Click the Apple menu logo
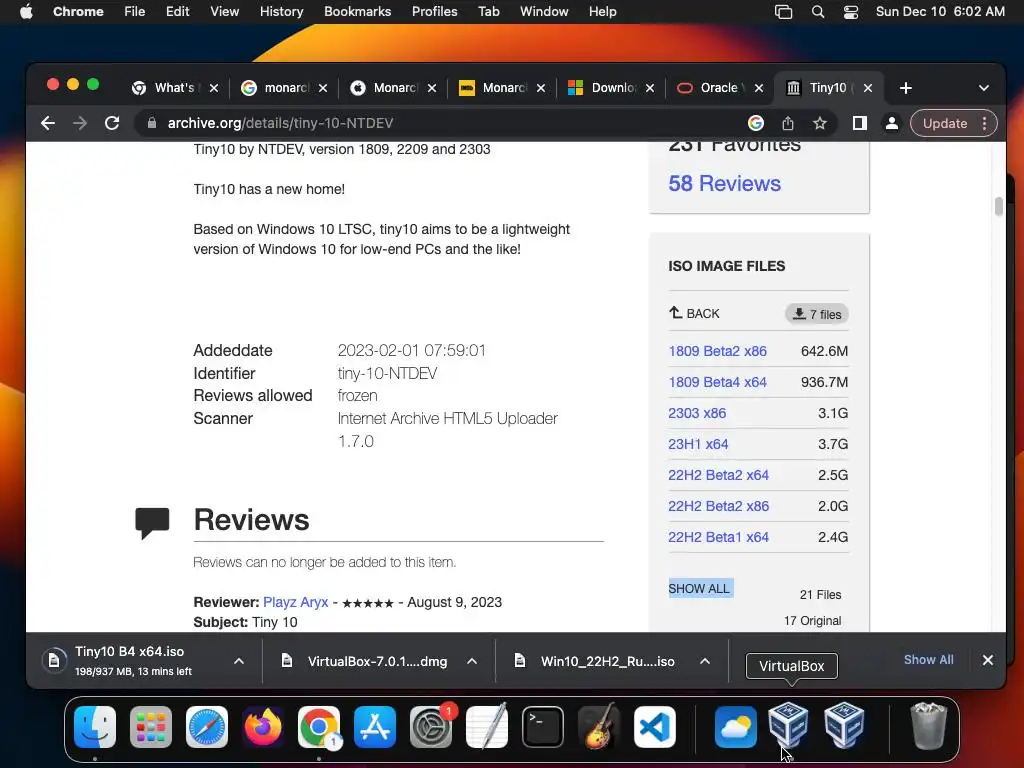Image resolution: width=1024 pixels, height=768 pixels. tap(26, 12)
